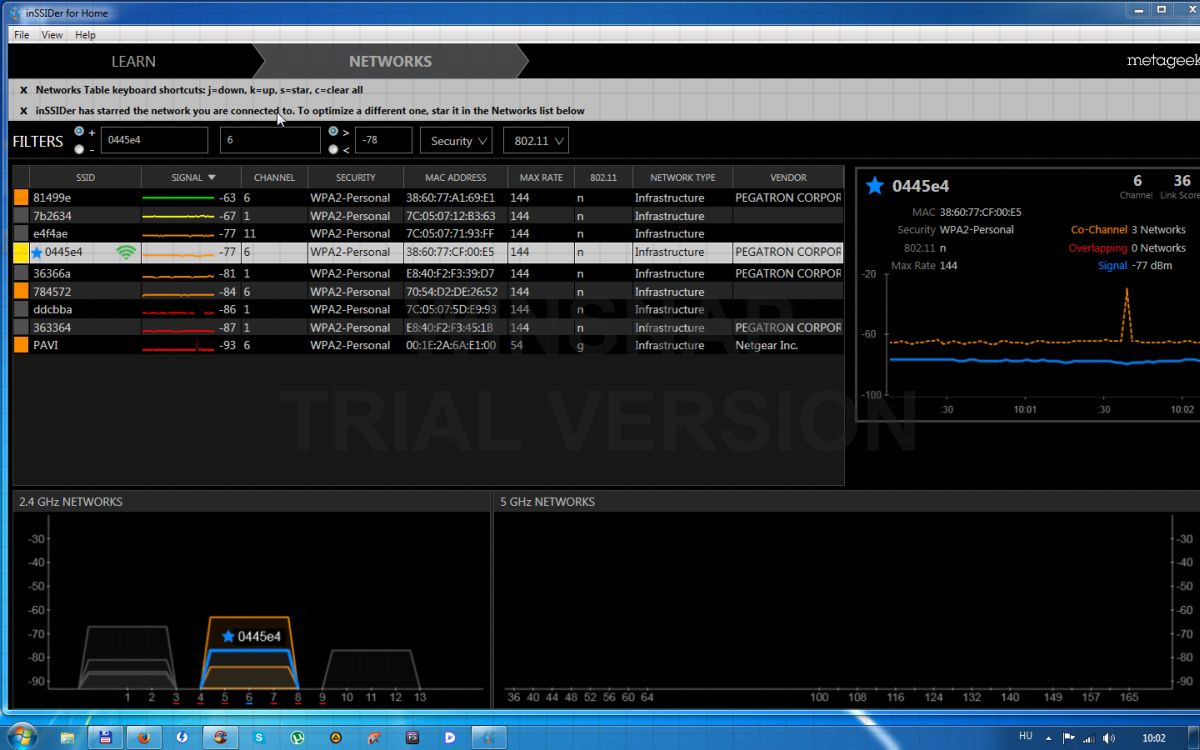Click the Action Center flag tray icon

(x=1069, y=738)
